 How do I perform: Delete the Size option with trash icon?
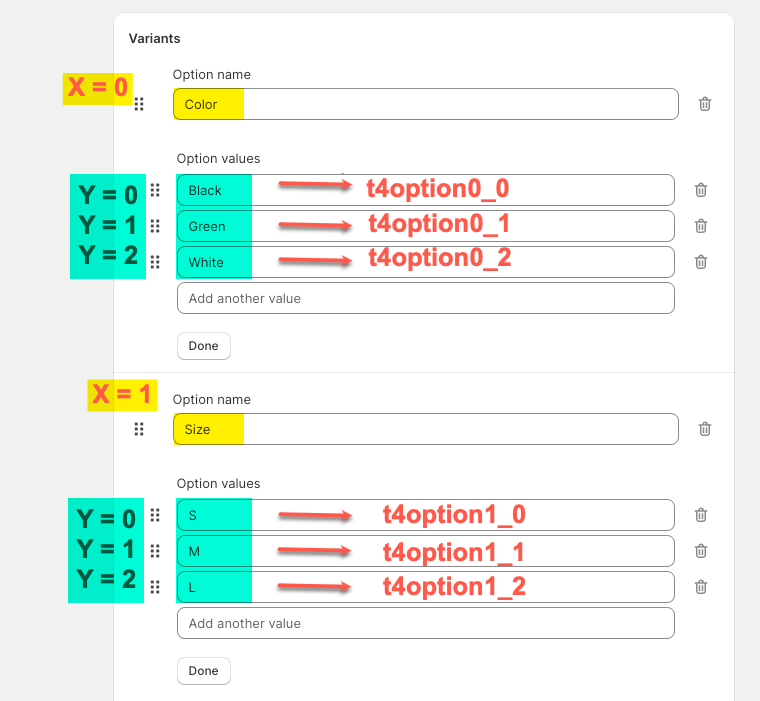705,429
